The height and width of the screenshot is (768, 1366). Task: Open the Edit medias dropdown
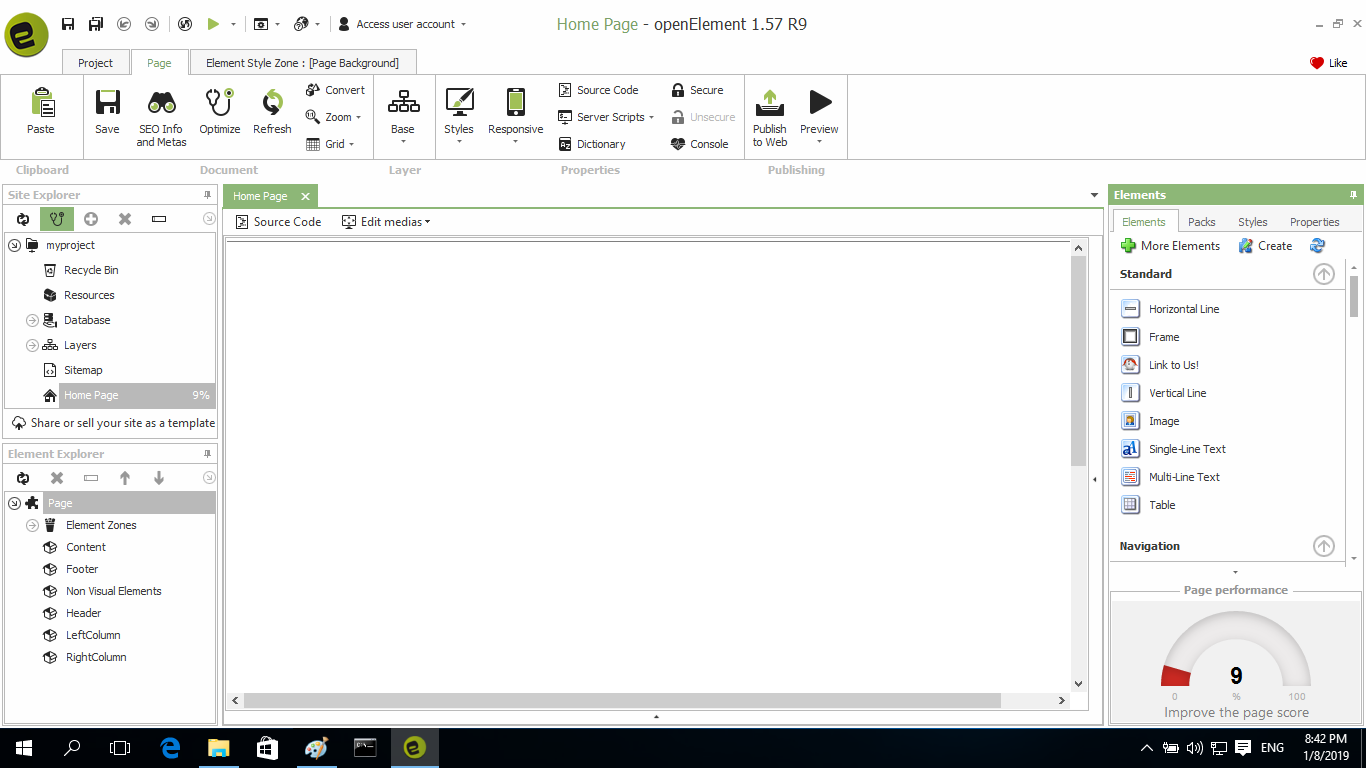386,222
